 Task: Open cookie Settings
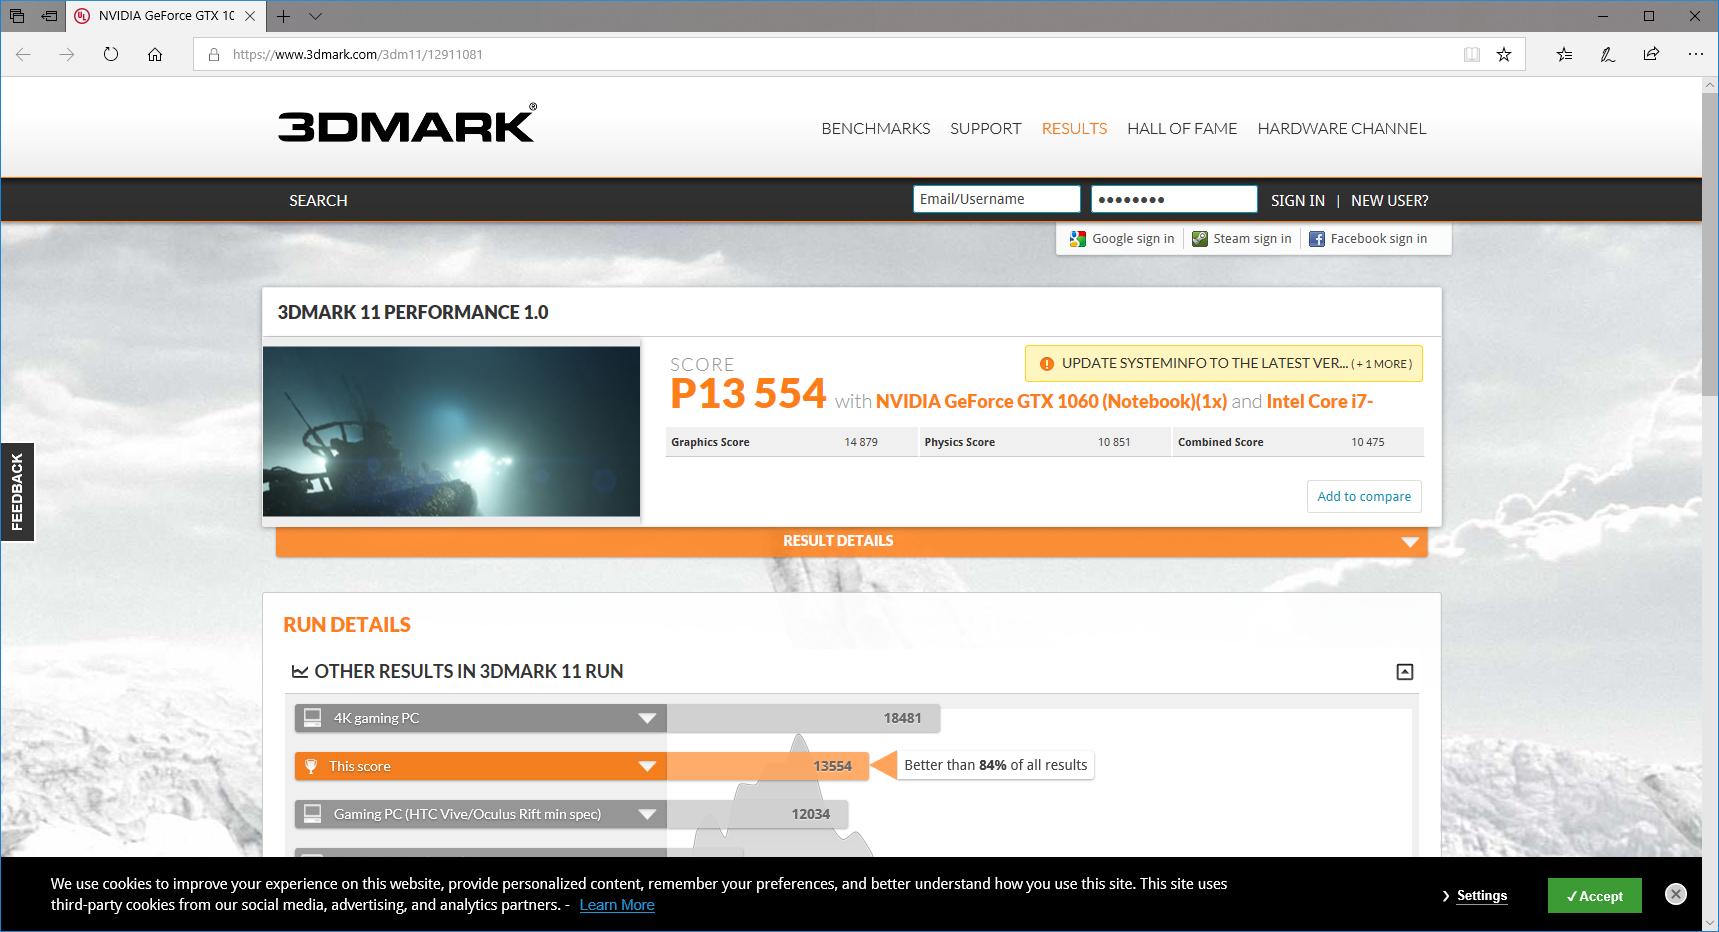1482,896
